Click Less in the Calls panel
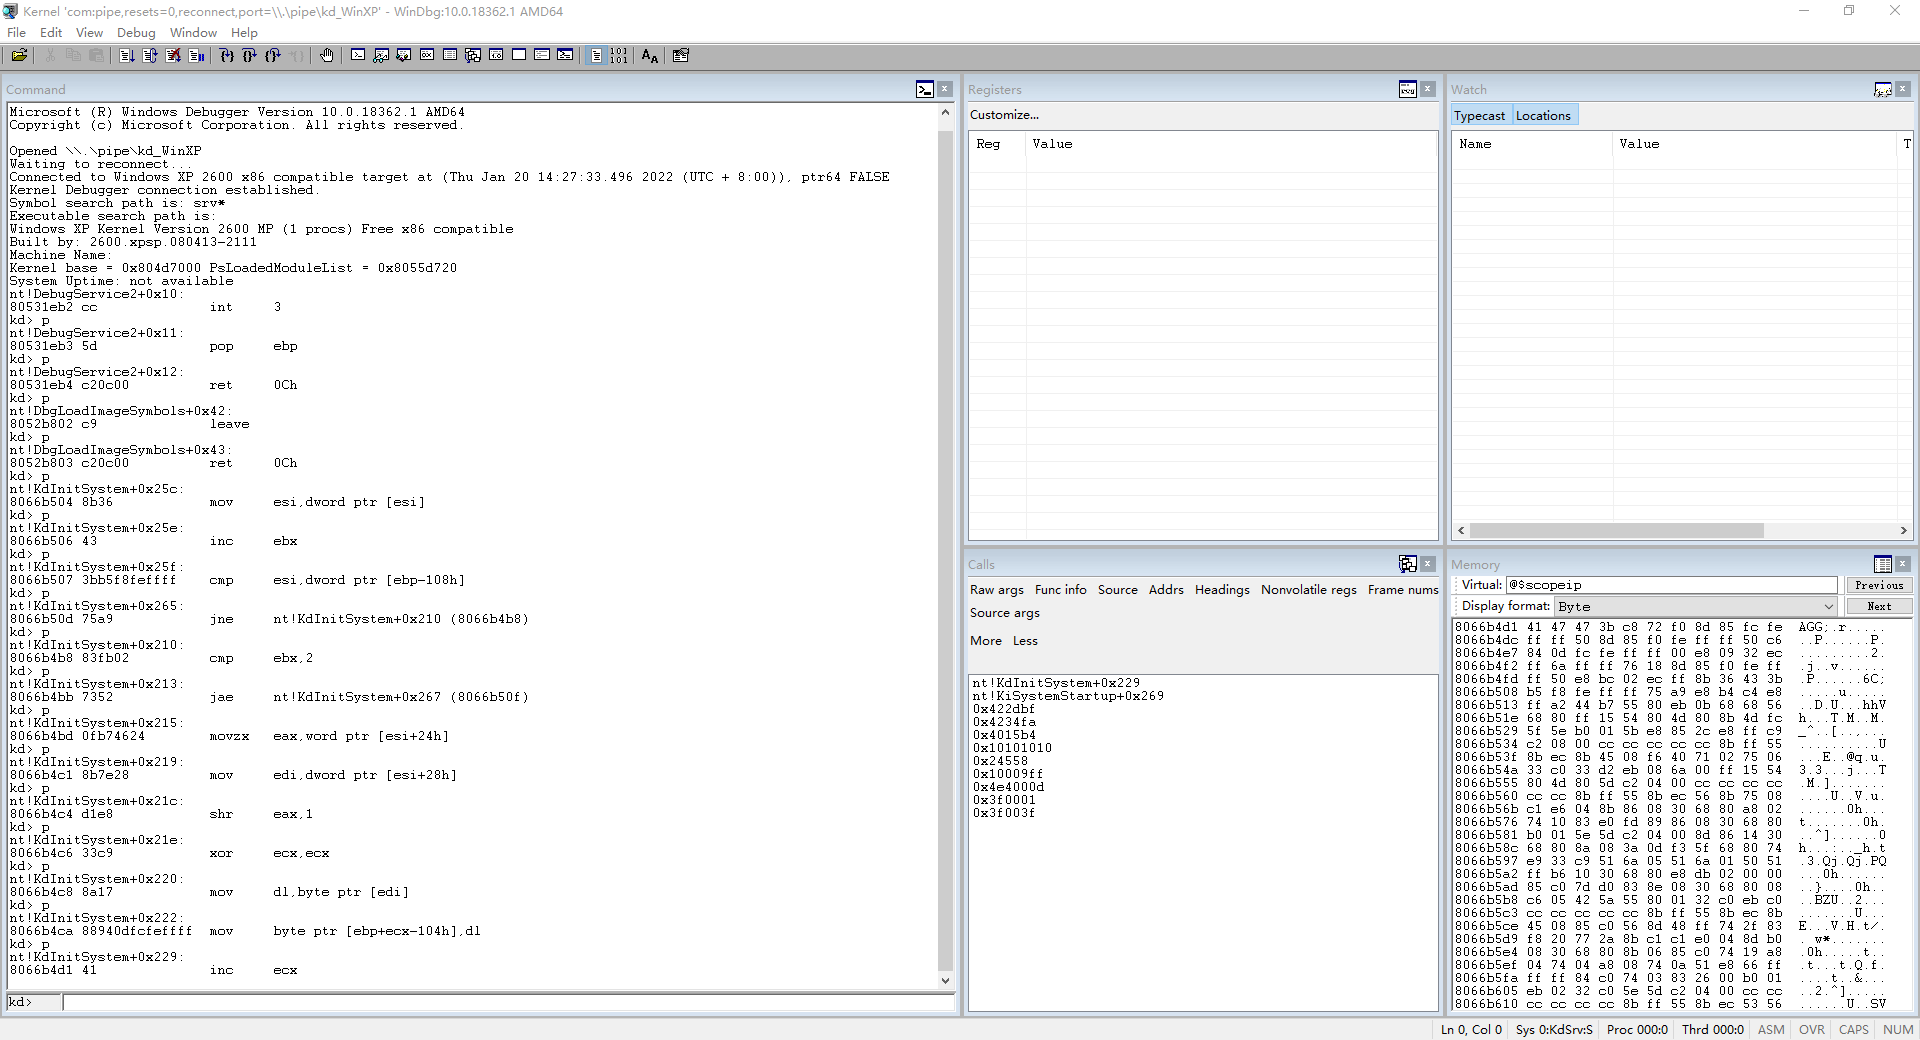The width and height of the screenshot is (1920, 1040). [x=1025, y=641]
